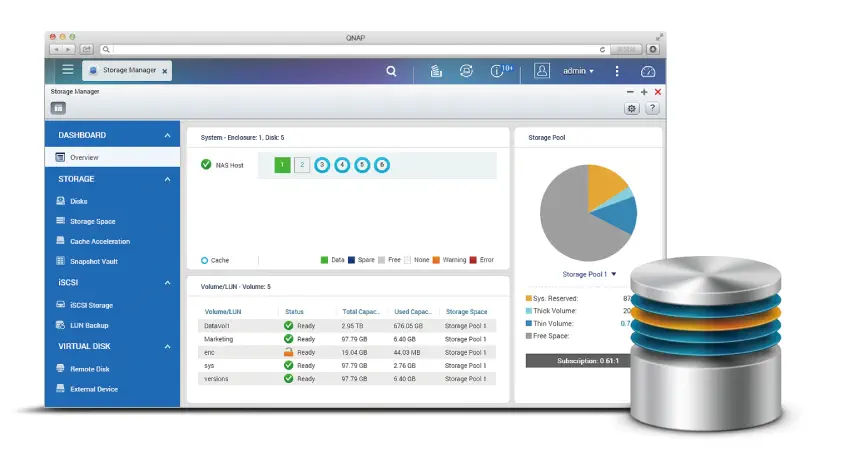Click the Cache legend circle
This screenshot has height=450, width=844.
[x=205, y=261]
